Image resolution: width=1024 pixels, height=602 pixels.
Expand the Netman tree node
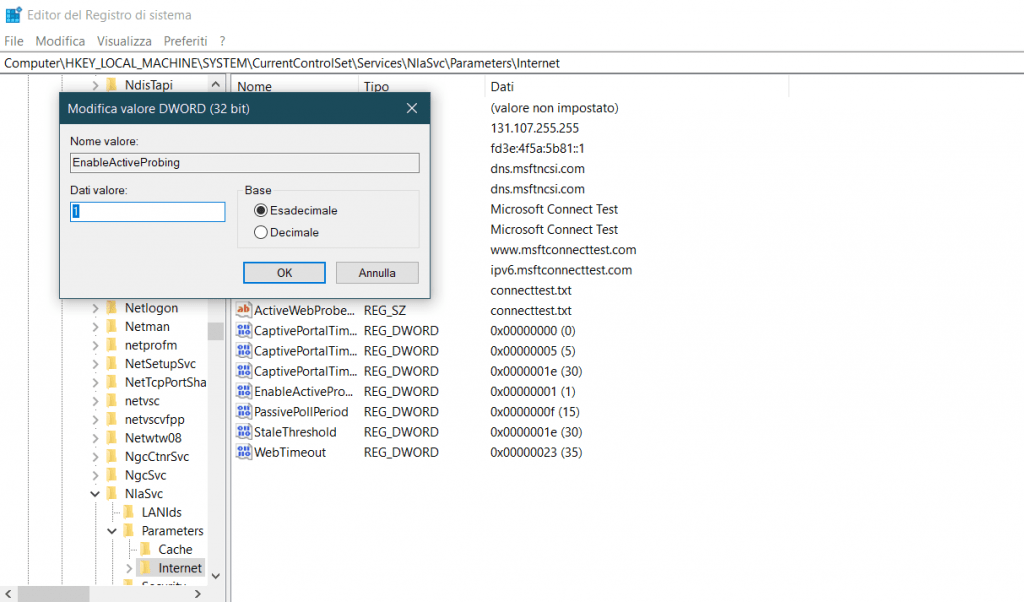[95, 326]
